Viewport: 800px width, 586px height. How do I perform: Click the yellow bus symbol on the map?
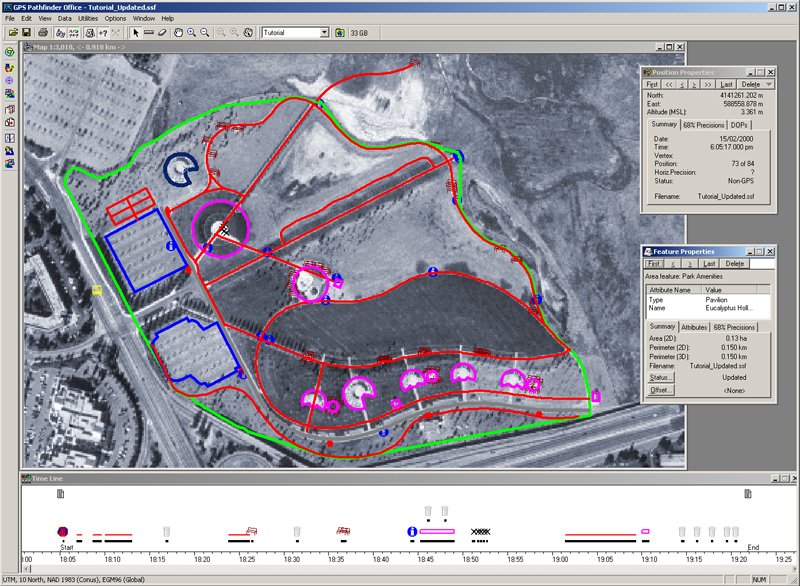pos(97,290)
